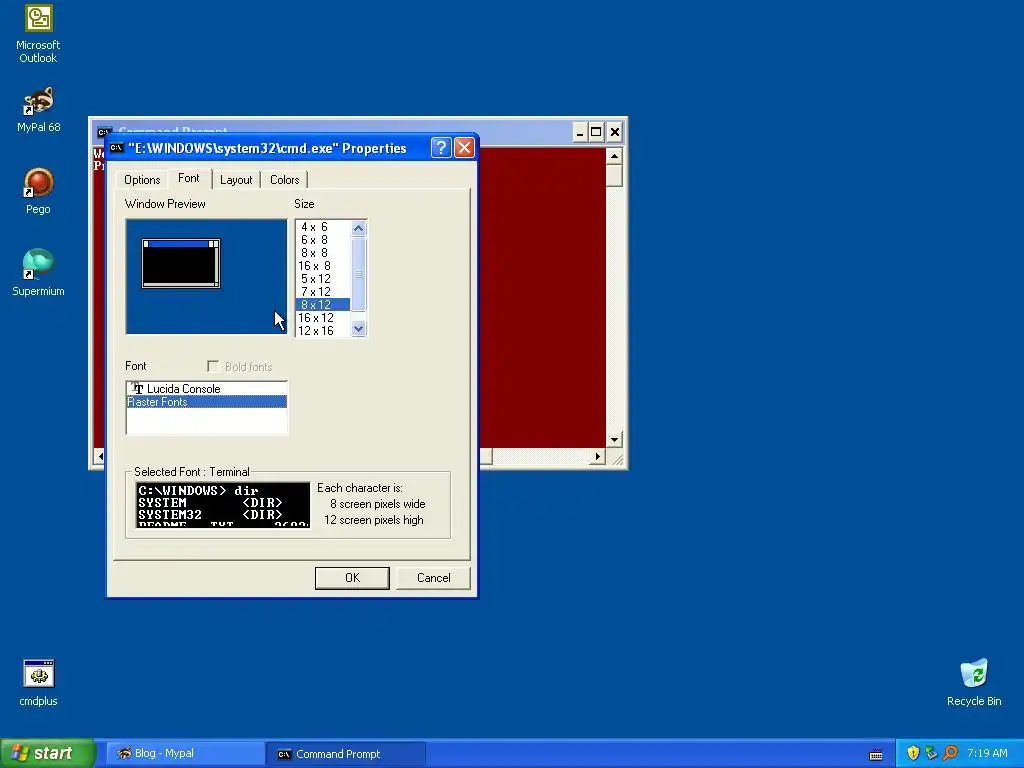Click Size list scroll down arrow

coord(359,329)
